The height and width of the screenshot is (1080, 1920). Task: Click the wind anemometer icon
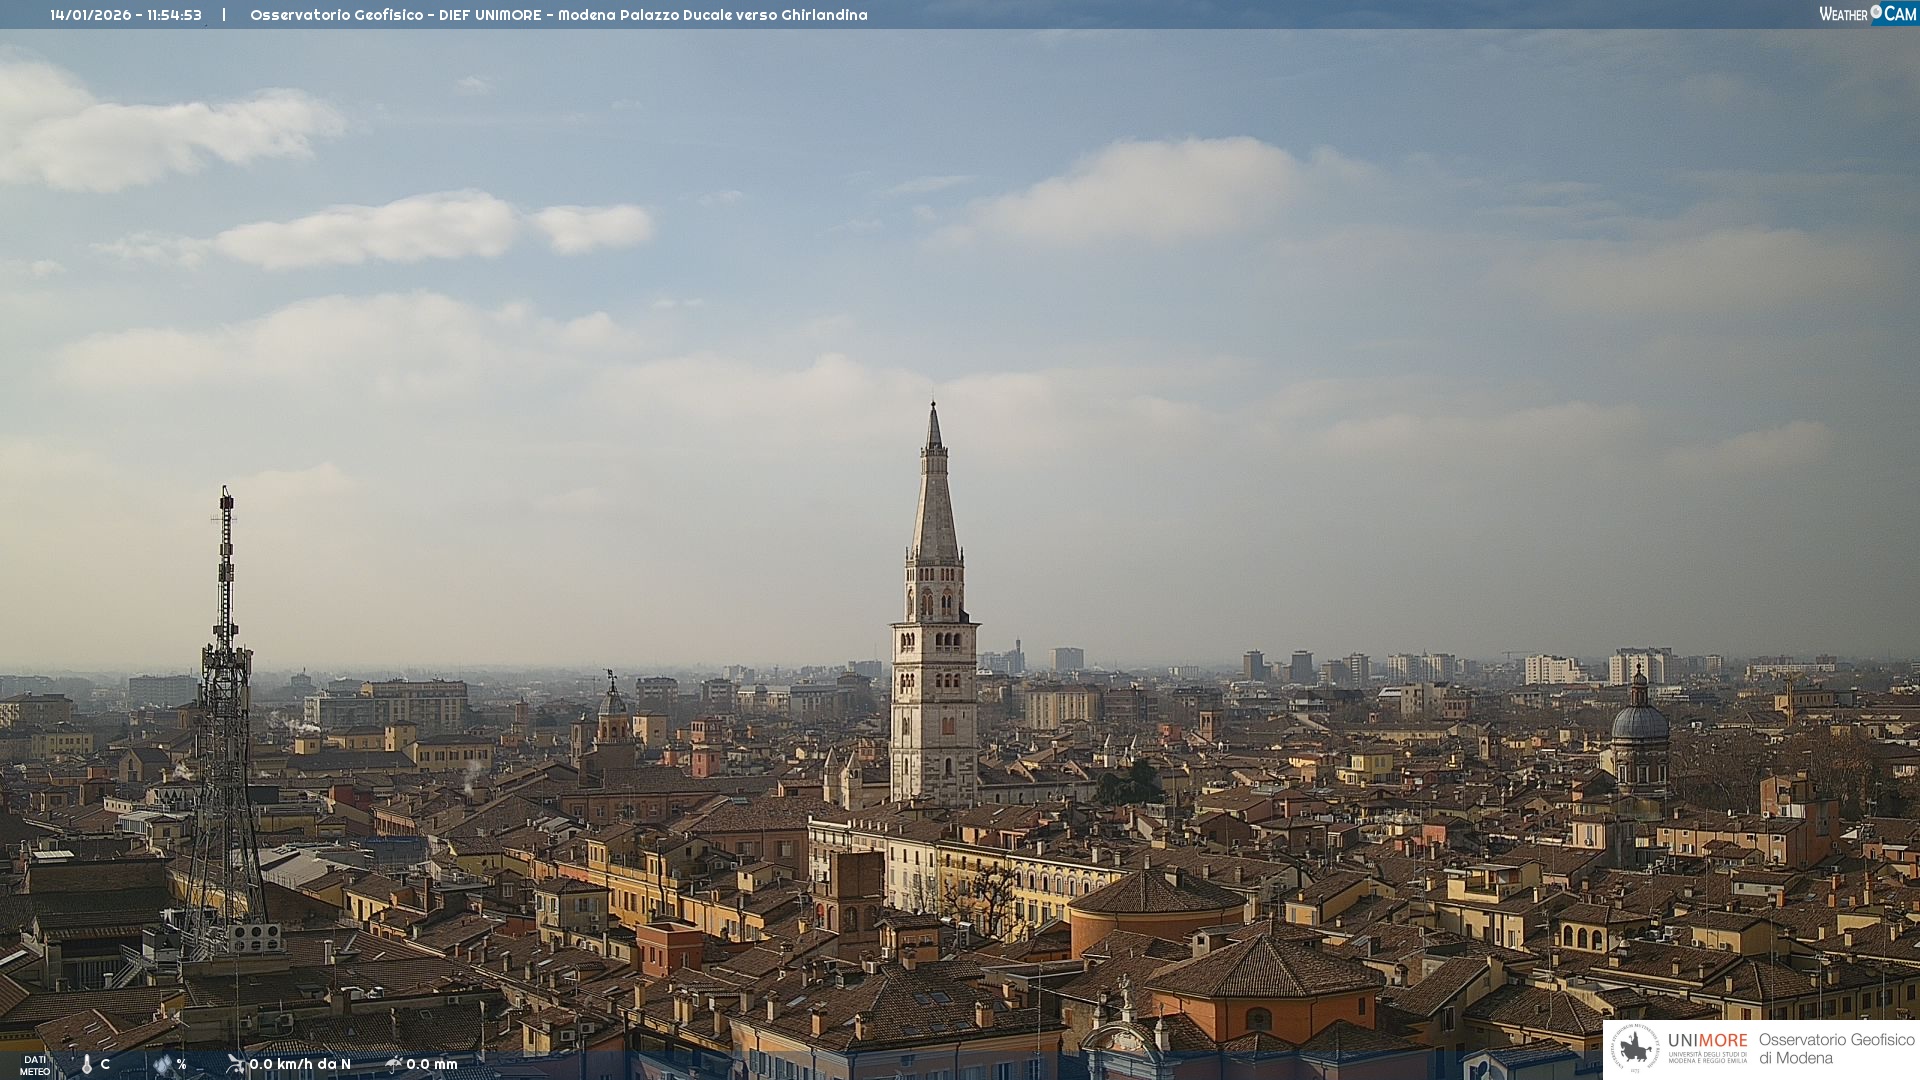(x=236, y=1064)
